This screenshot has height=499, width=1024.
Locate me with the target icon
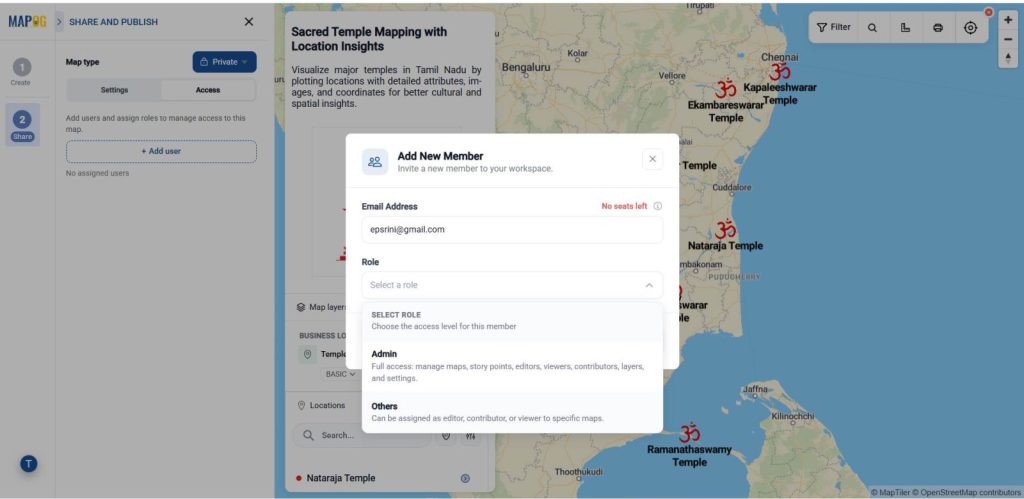[x=970, y=27]
